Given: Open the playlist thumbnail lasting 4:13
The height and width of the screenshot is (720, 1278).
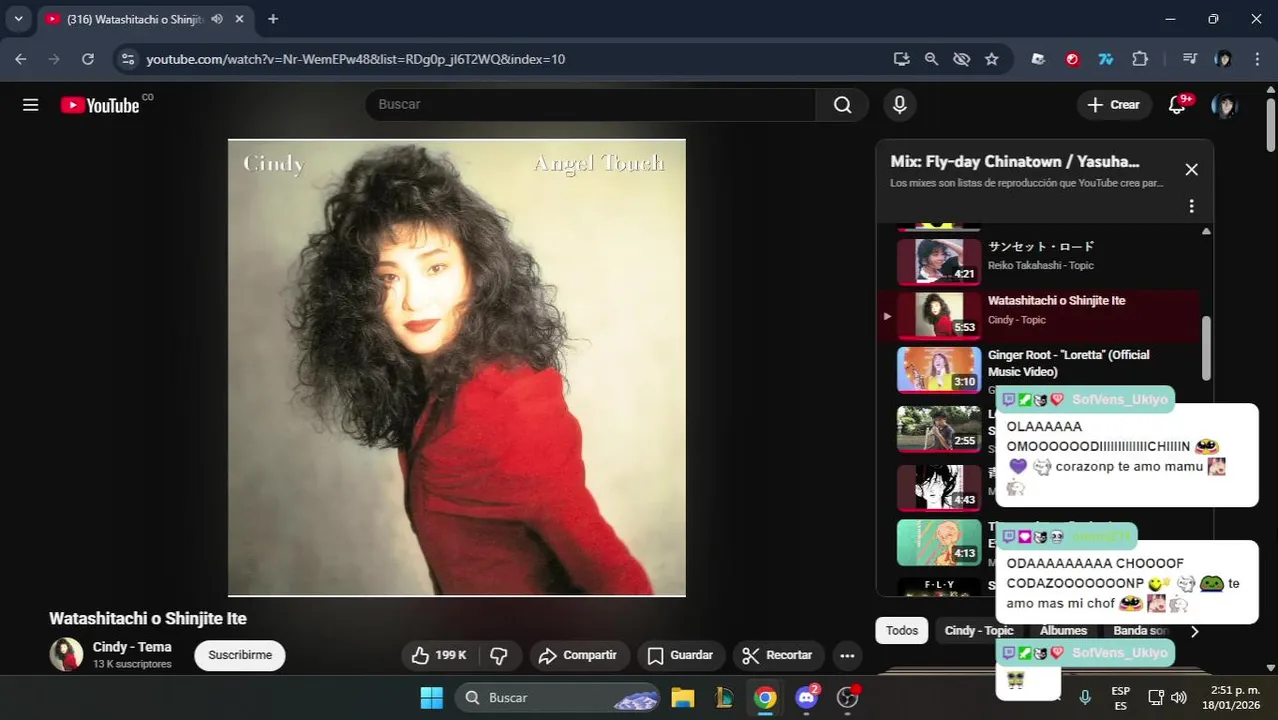Looking at the screenshot, I should tap(938, 542).
